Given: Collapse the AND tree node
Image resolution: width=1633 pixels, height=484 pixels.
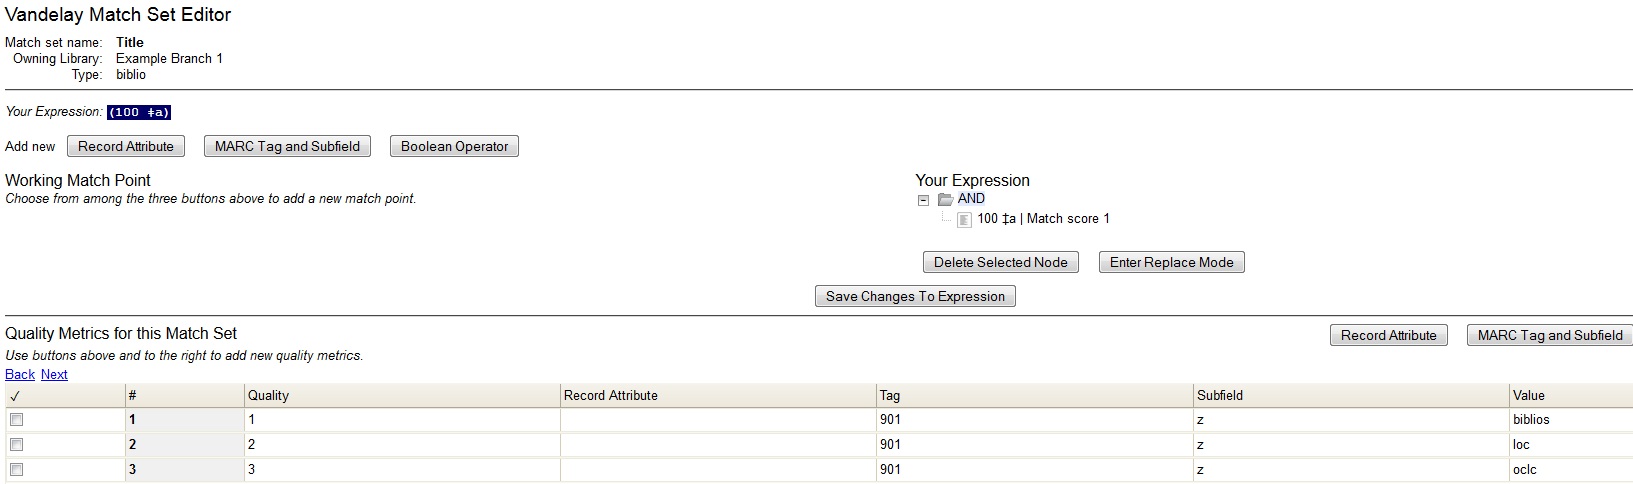Looking at the screenshot, I should pyautogui.click(x=923, y=200).
